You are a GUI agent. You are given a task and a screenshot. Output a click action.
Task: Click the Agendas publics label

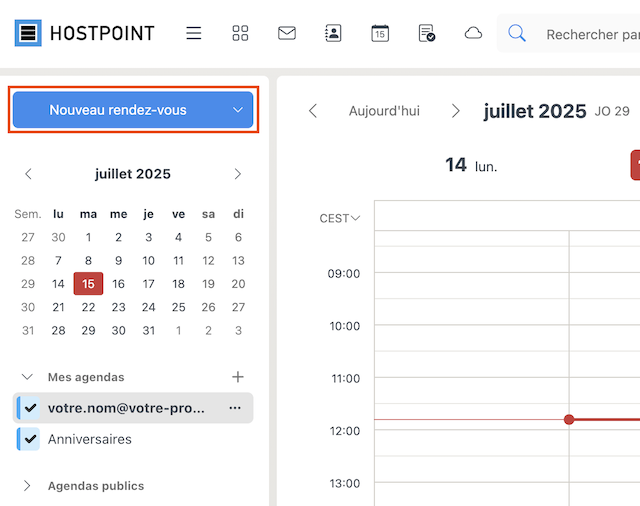coord(96,486)
